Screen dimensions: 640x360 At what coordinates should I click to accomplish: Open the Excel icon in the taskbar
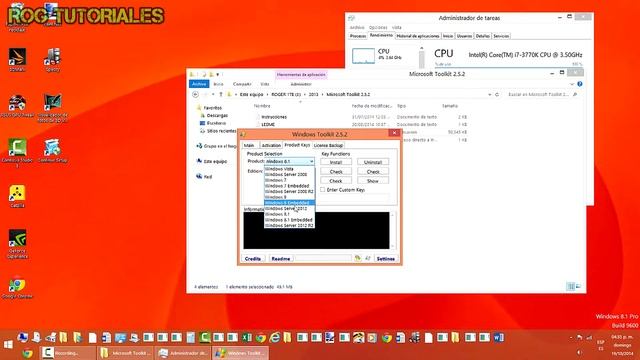coord(247,338)
